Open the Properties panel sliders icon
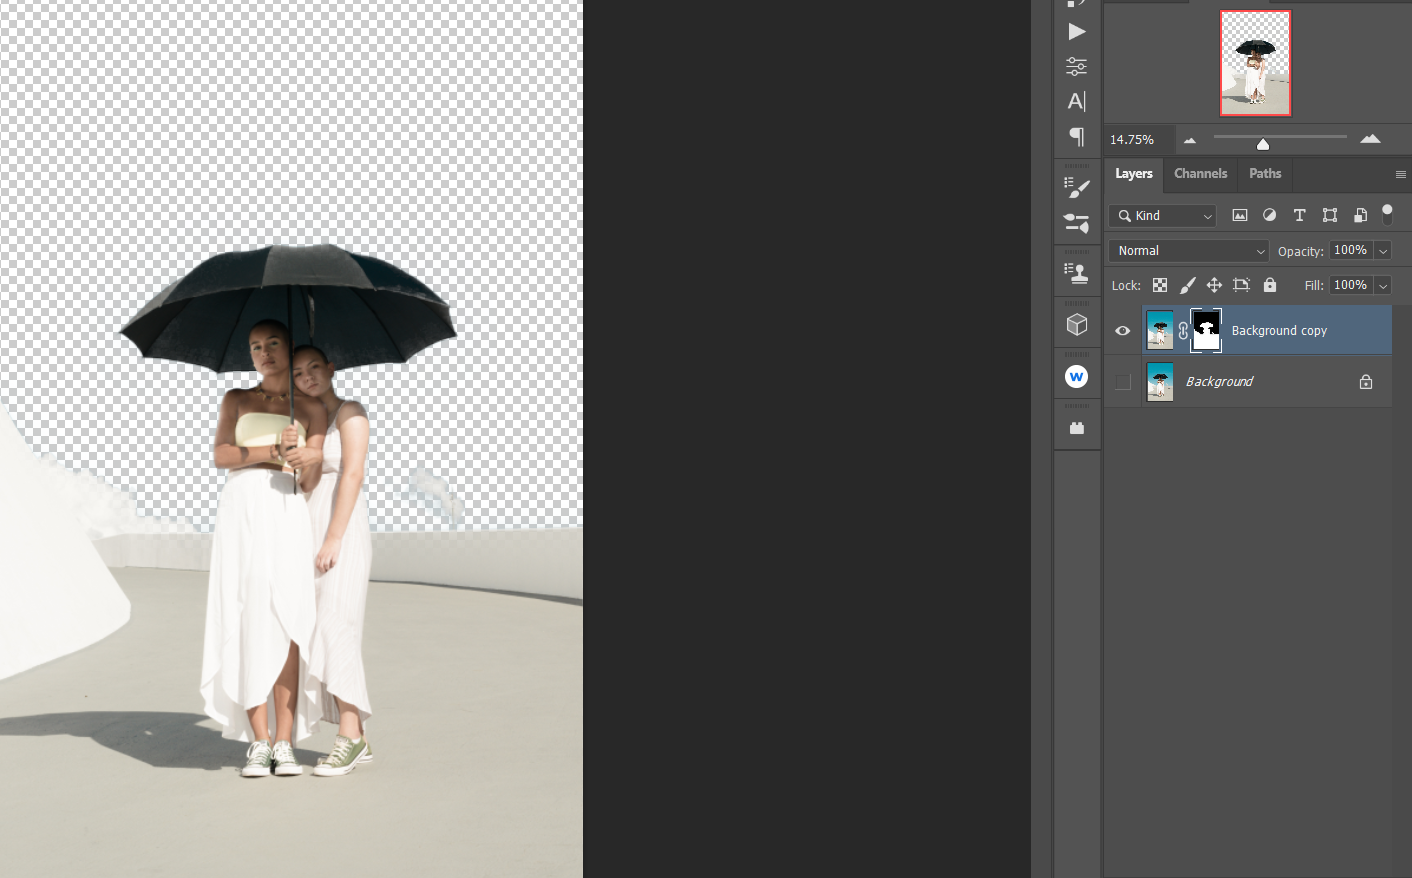Viewport: 1412px width, 878px height. pyautogui.click(x=1077, y=66)
